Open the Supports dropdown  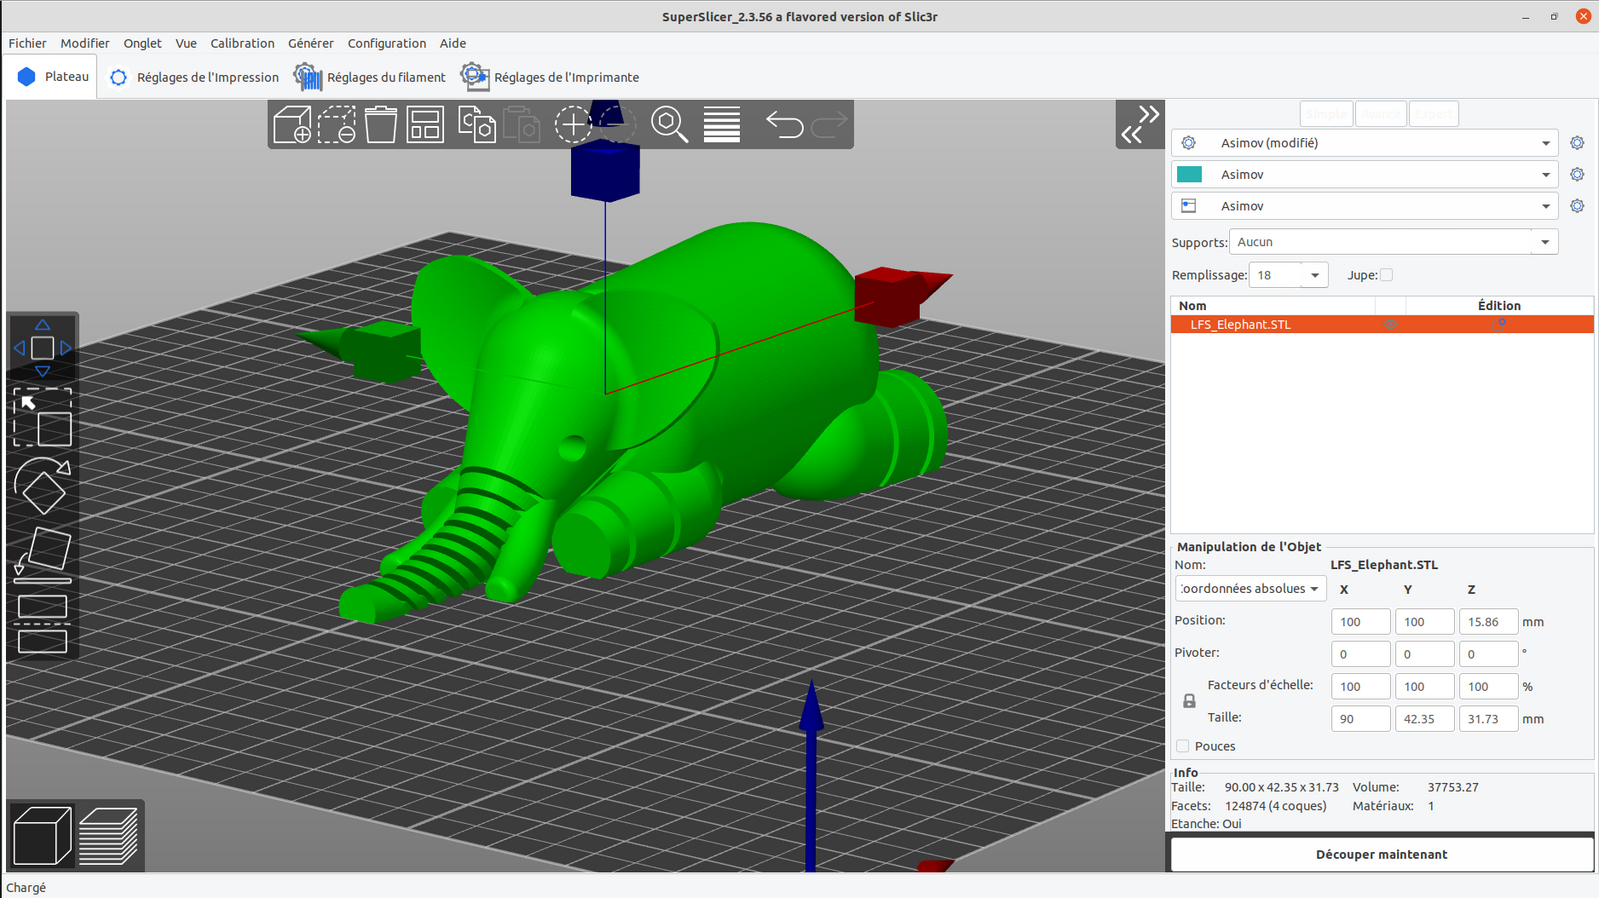tap(1393, 242)
